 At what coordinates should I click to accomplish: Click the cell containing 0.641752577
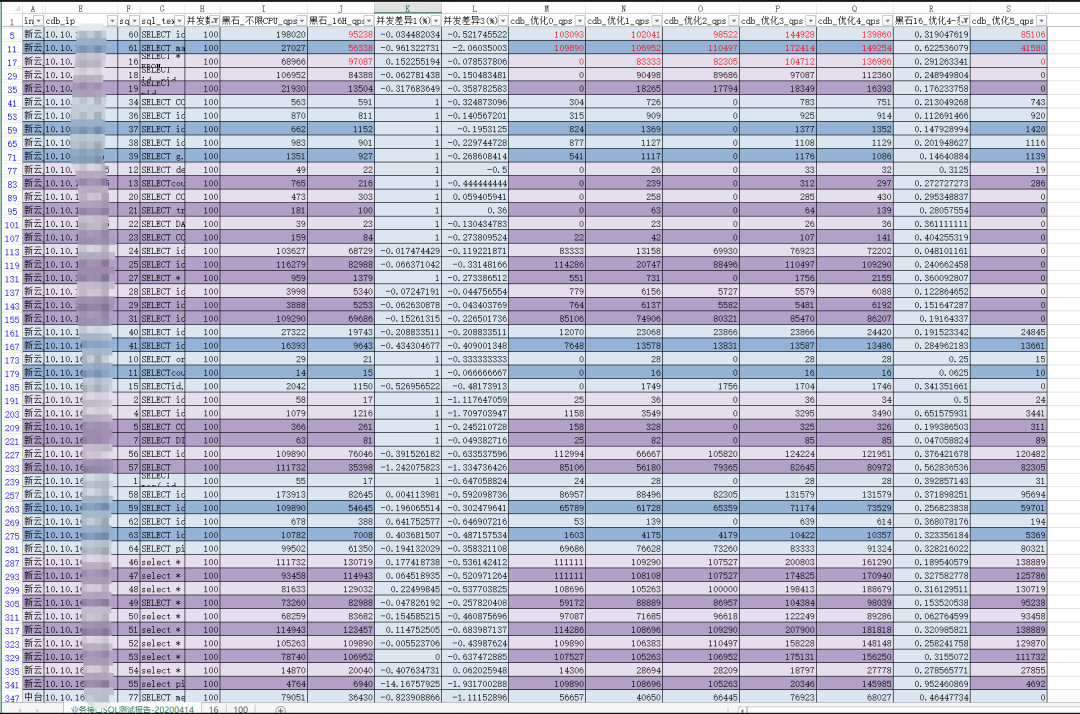(x=408, y=522)
